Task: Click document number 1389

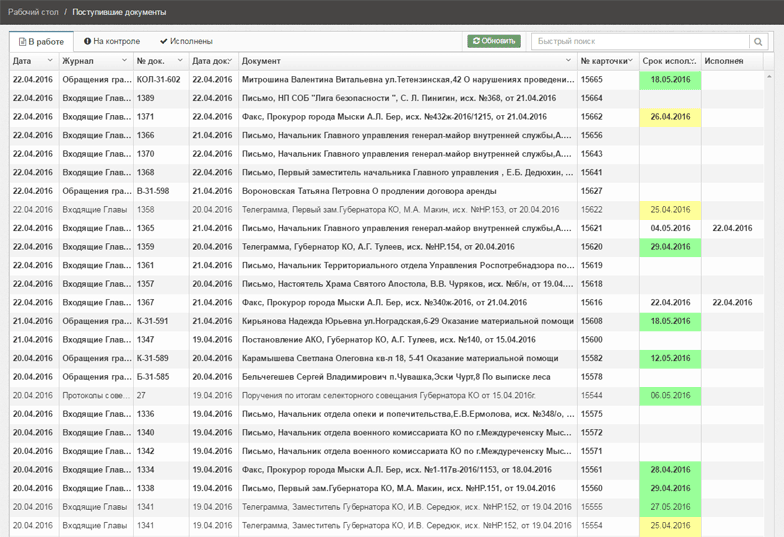Action: [146, 98]
